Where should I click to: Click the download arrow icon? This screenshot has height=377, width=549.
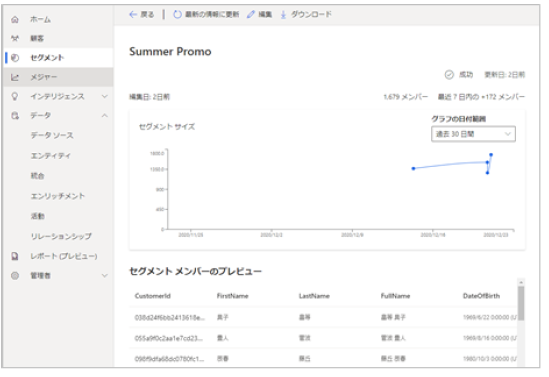click(283, 14)
